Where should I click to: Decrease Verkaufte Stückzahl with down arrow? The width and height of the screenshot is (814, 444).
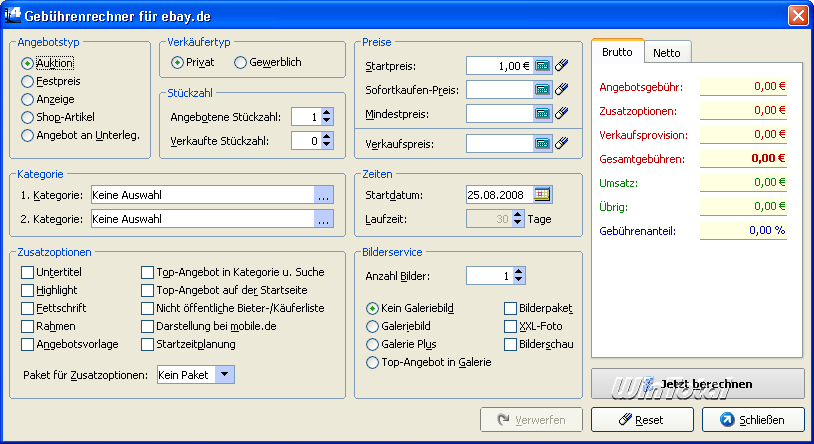coord(327,145)
